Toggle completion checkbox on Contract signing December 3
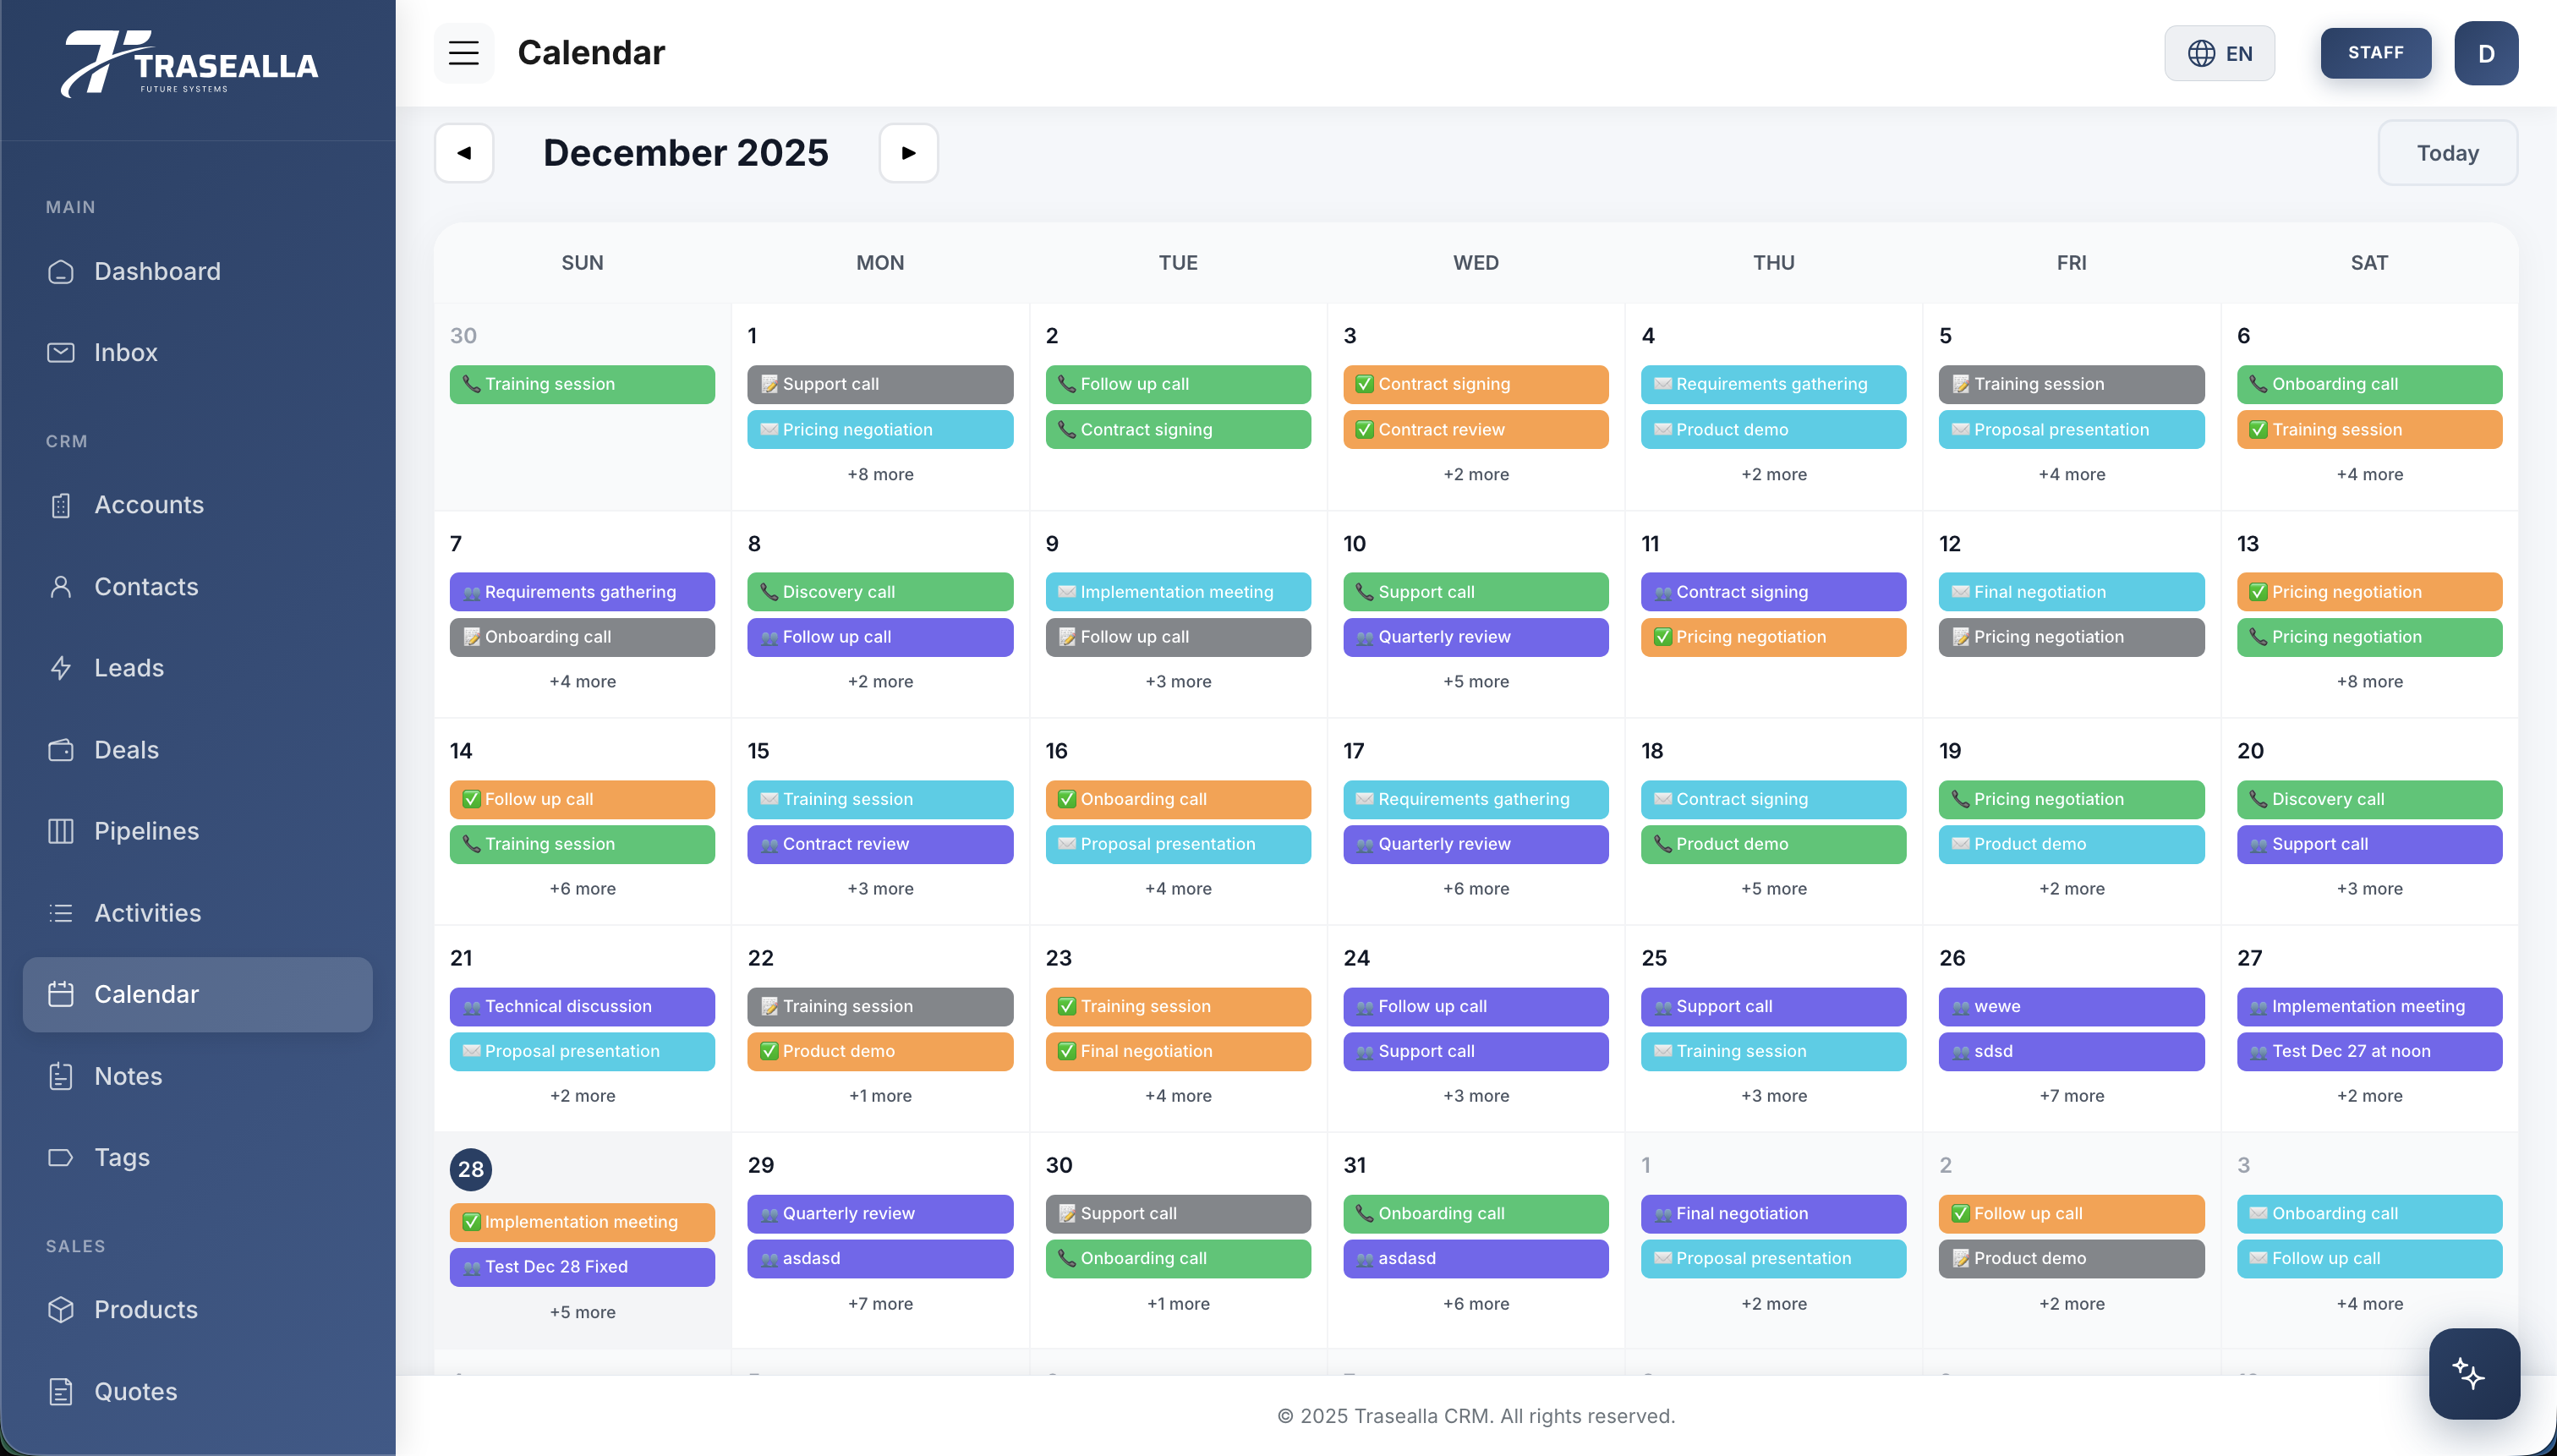This screenshot has width=2557, height=1456. (x=1364, y=384)
